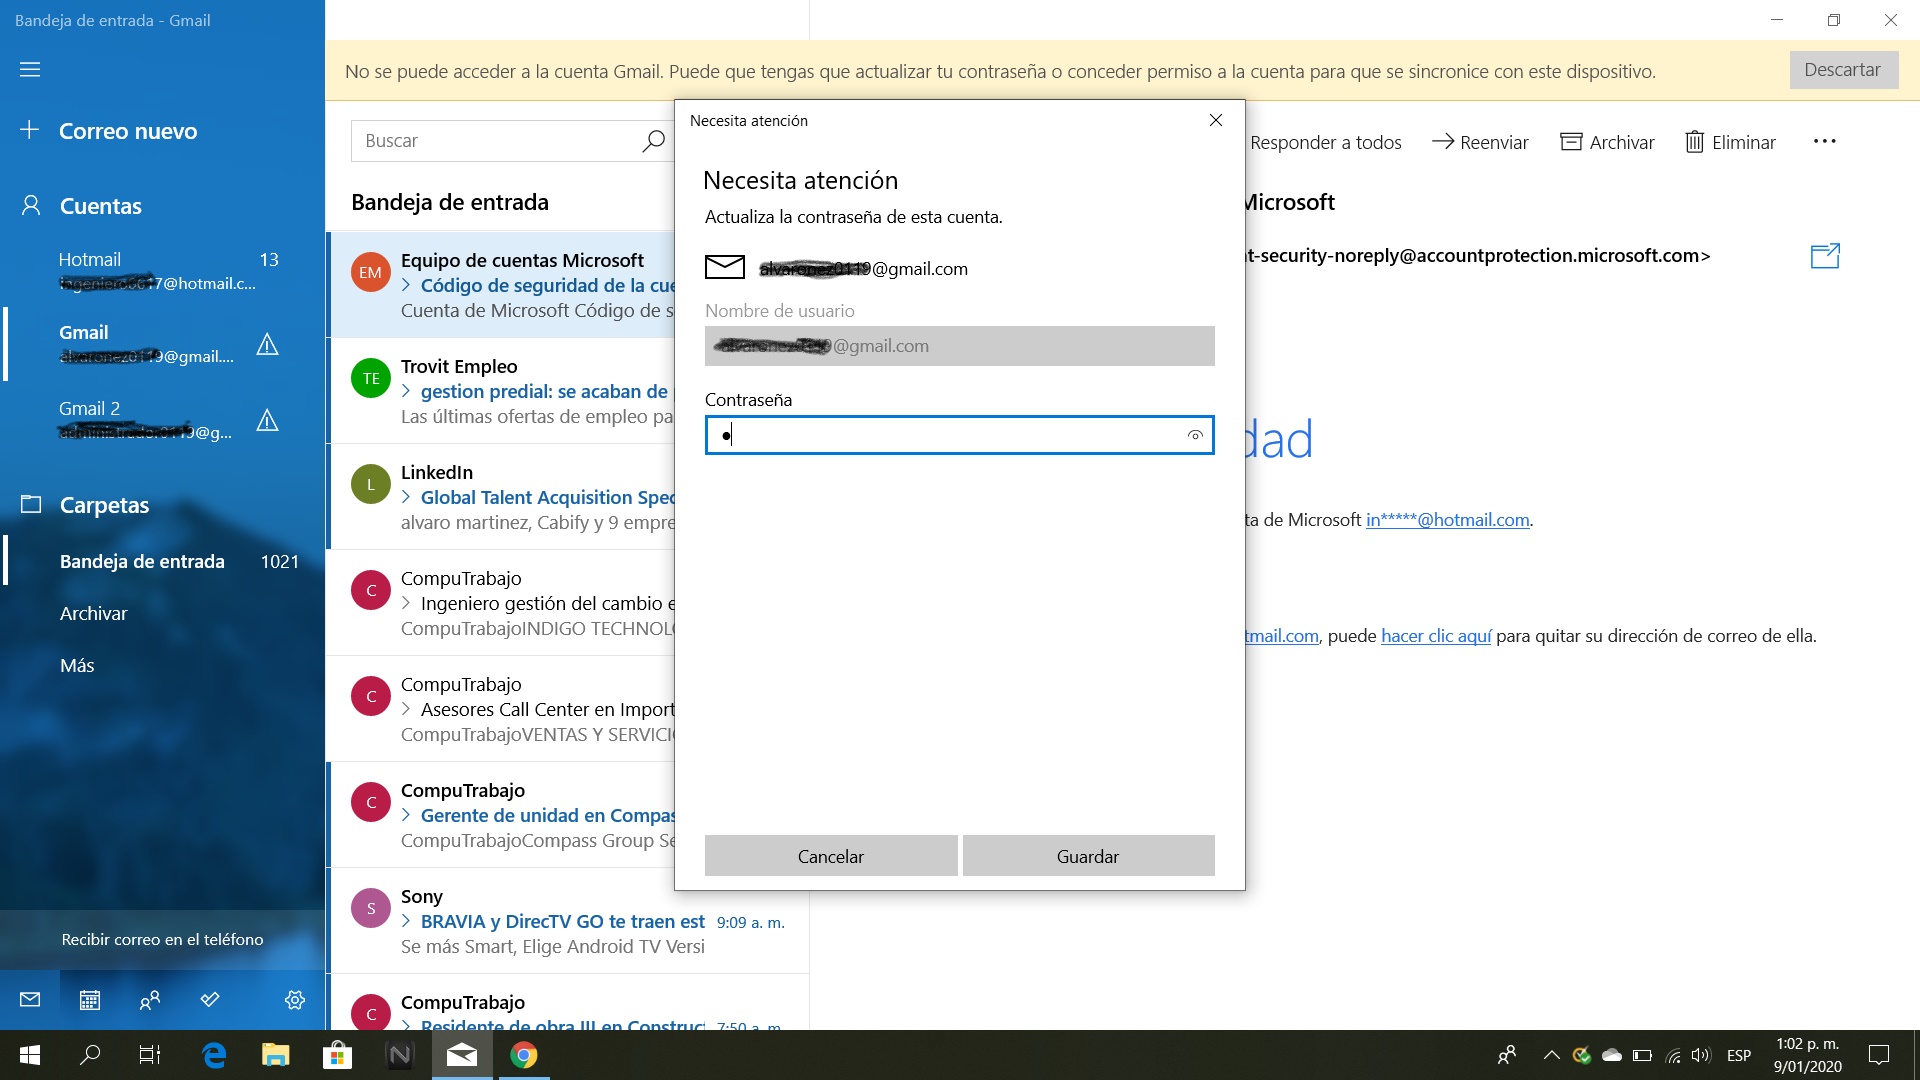The image size is (1920, 1080).
Task: Open CompuTrabajo Asesores Call Center email
Action: pos(501,709)
